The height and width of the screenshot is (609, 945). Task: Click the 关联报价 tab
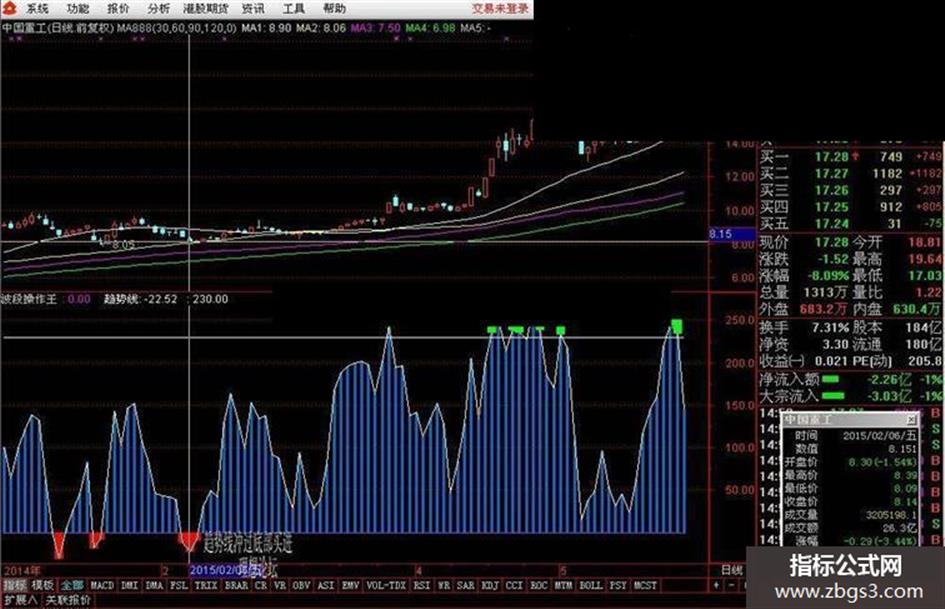(69, 601)
